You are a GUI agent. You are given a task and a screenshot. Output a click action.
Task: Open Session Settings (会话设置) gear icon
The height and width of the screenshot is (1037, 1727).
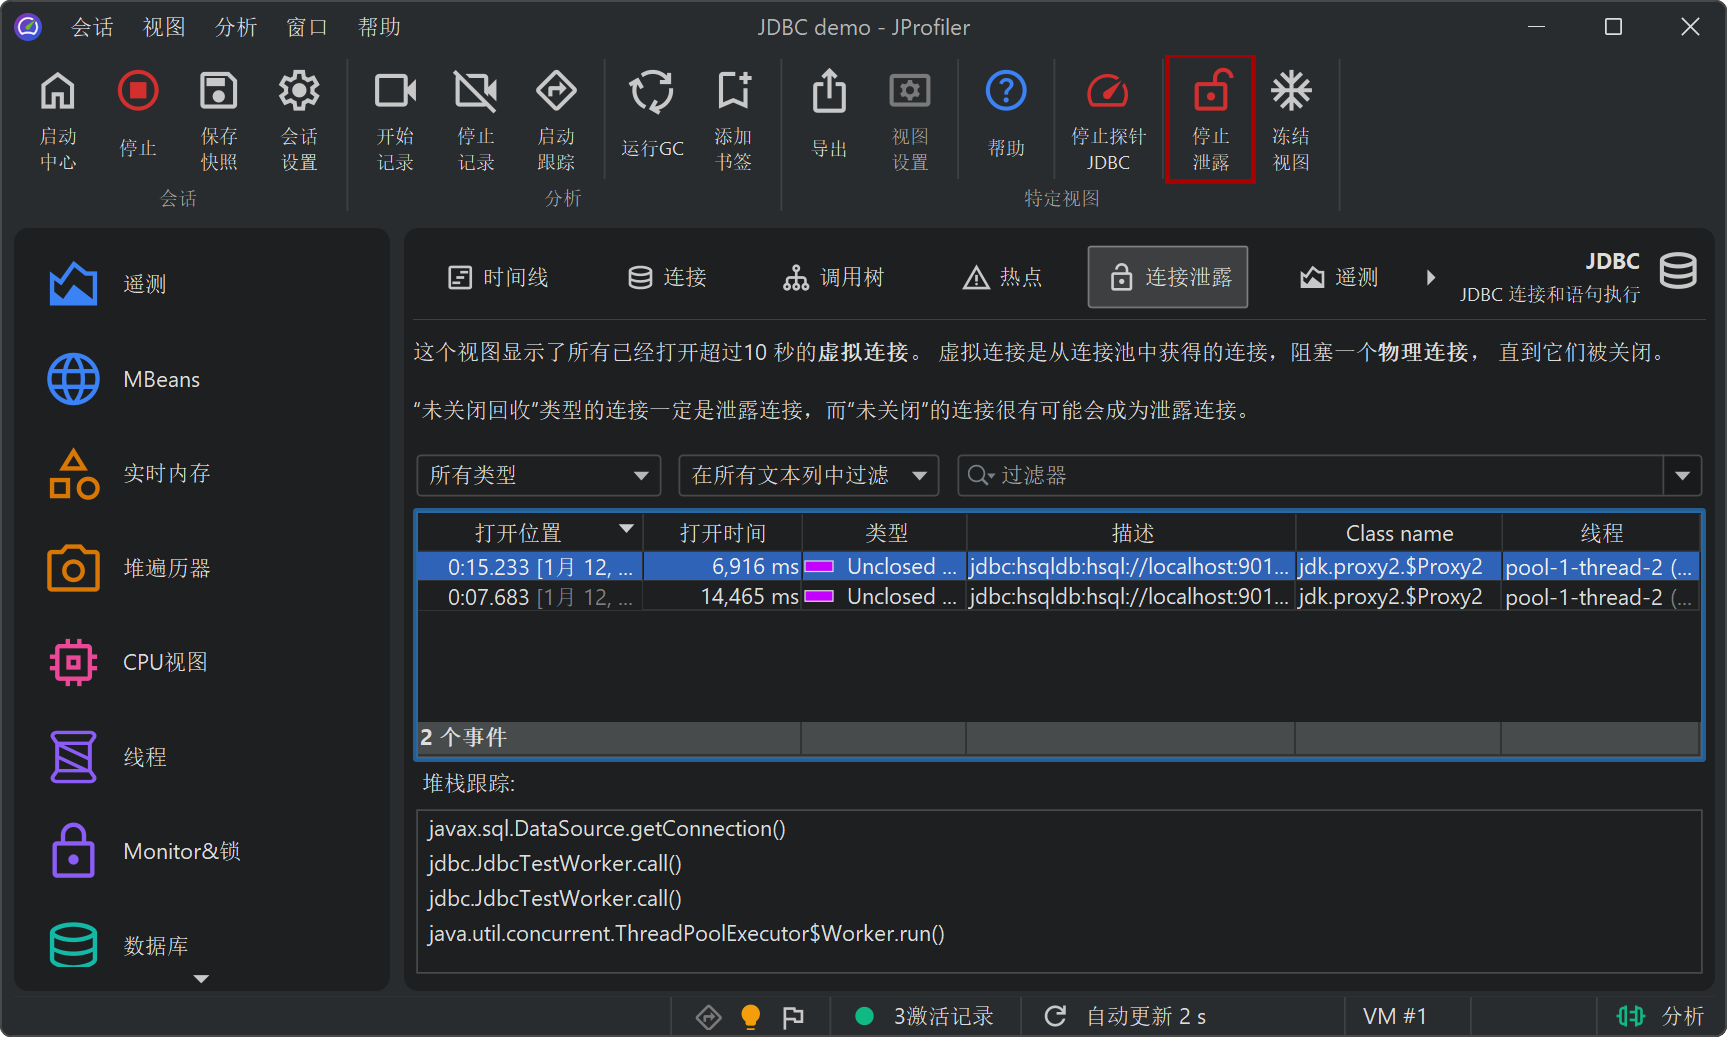[299, 93]
